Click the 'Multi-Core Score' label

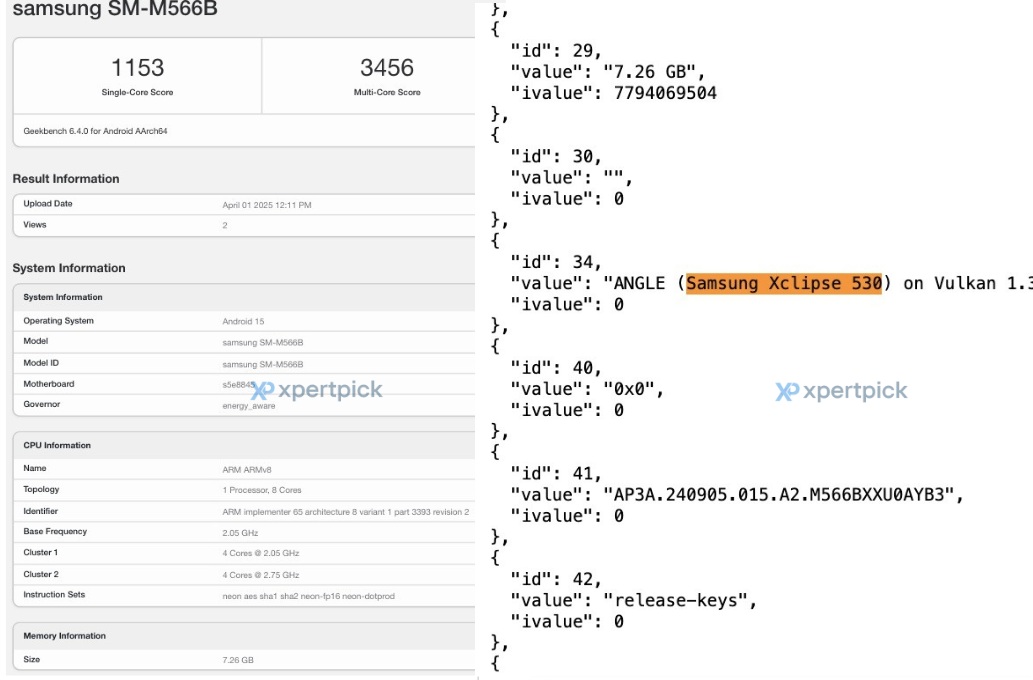pyautogui.click(x=387, y=92)
